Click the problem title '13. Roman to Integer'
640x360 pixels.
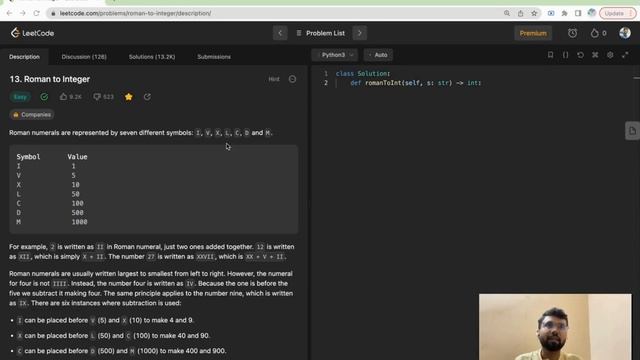(x=49, y=79)
